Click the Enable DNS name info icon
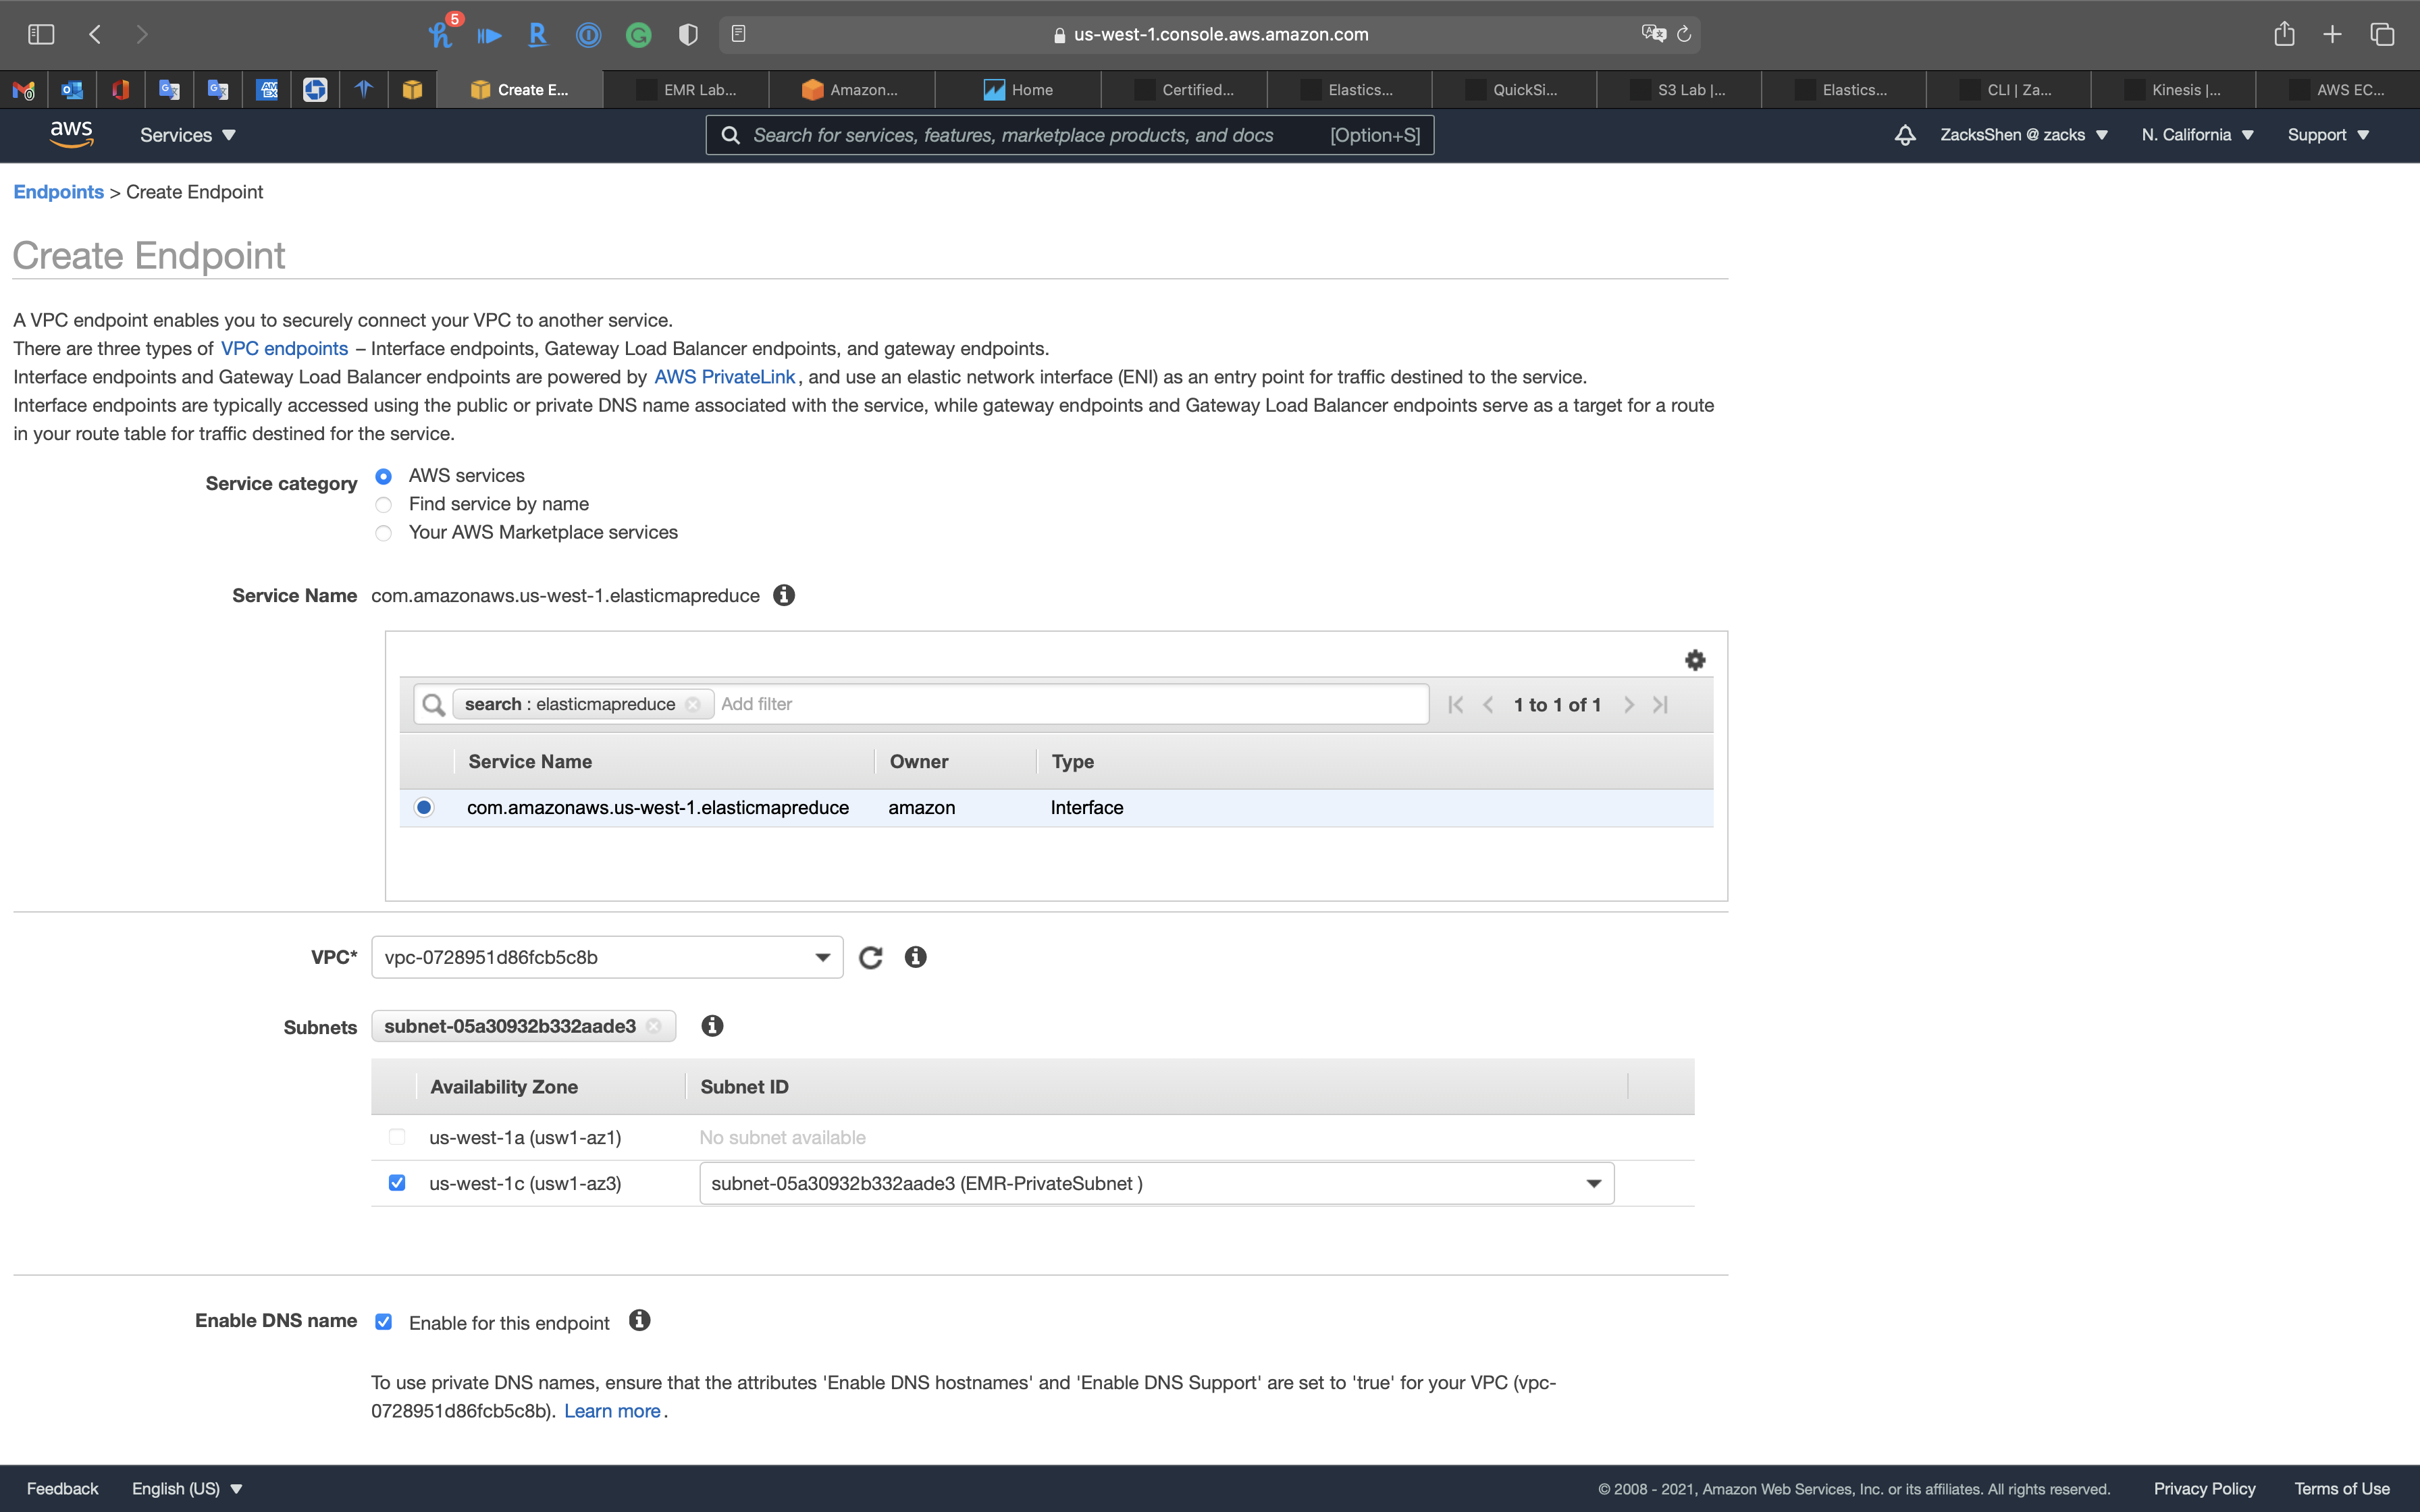This screenshot has width=2420, height=1512. pos(640,1321)
